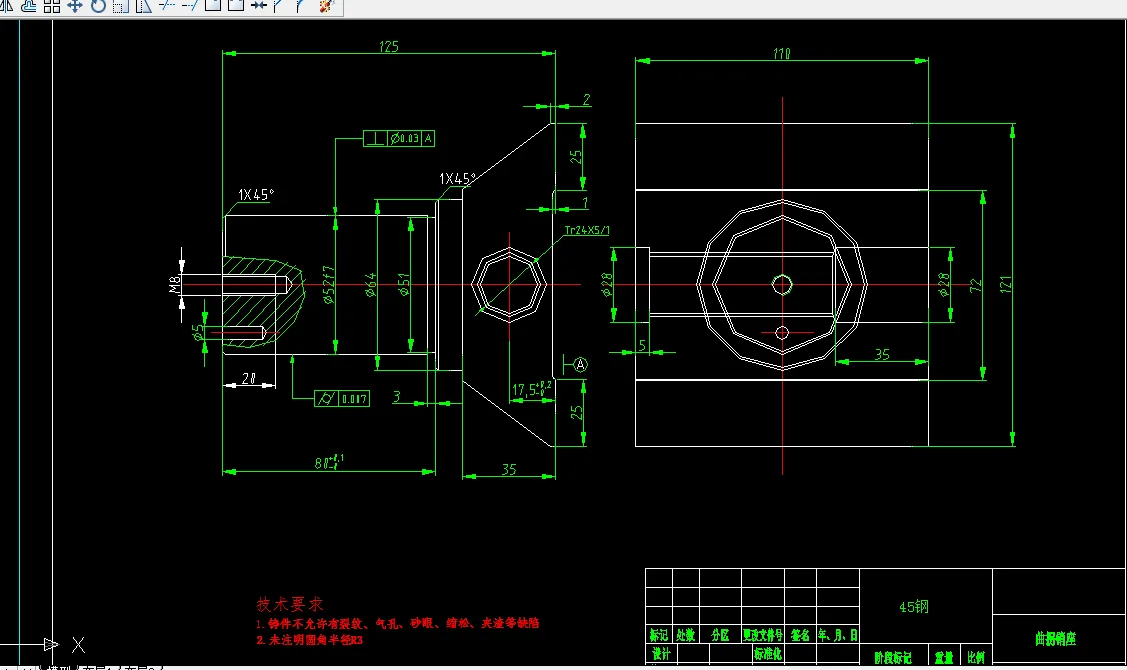Click the 技术要求 heading text

coord(291,604)
